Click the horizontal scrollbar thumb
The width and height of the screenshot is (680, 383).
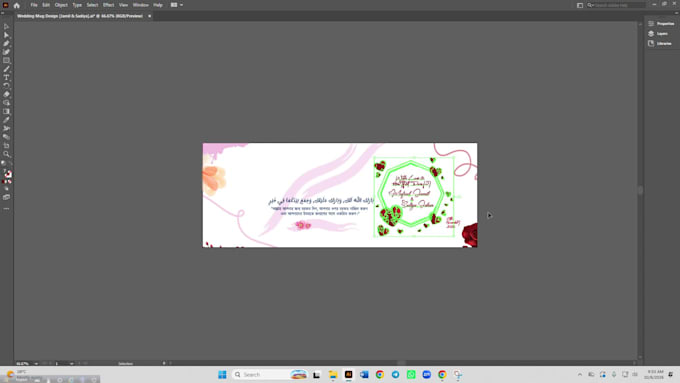(402, 363)
